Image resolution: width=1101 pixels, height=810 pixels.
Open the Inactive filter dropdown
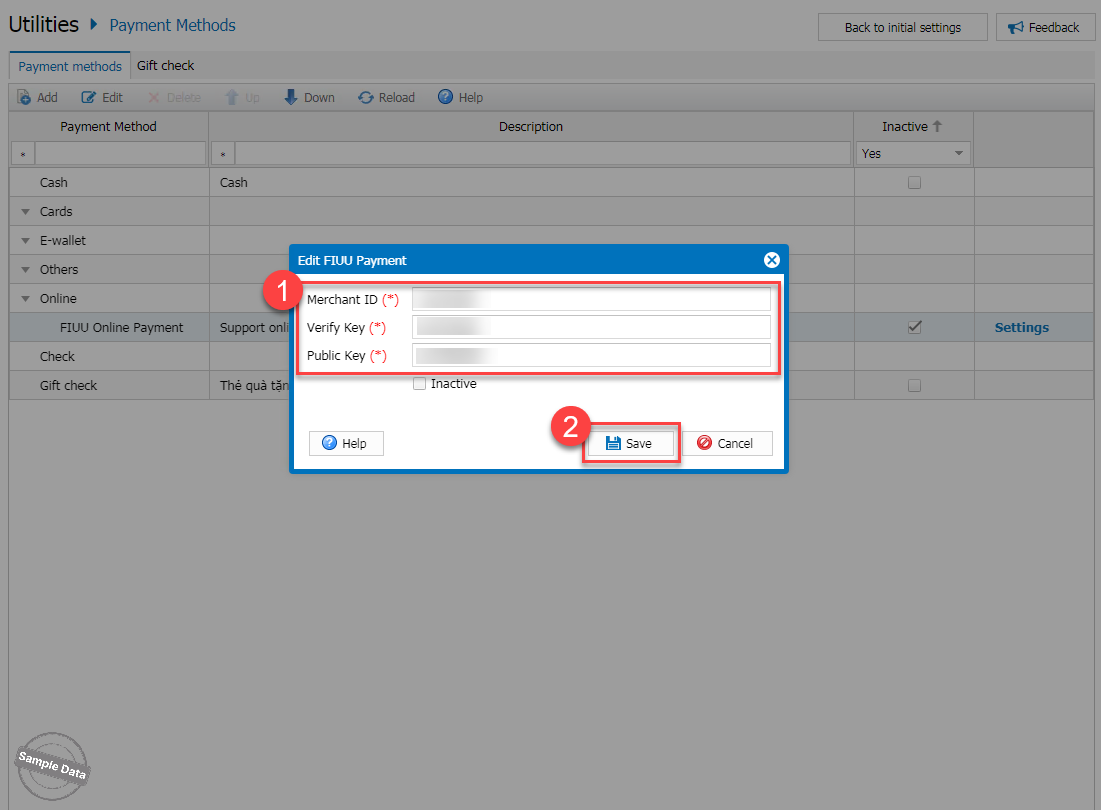959,154
